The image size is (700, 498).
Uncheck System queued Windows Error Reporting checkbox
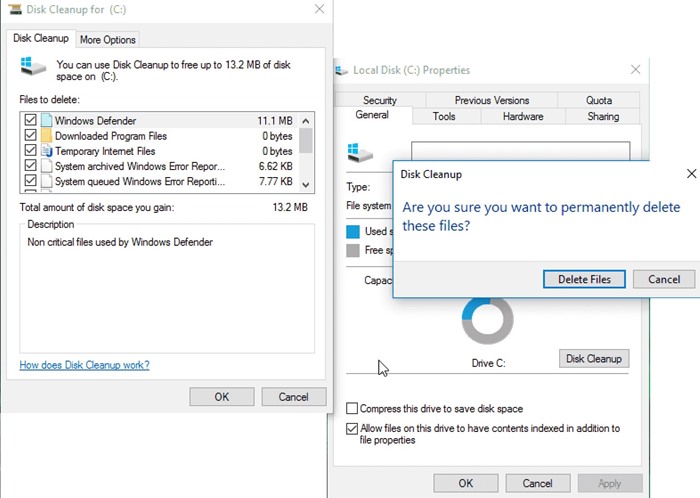click(30, 181)
